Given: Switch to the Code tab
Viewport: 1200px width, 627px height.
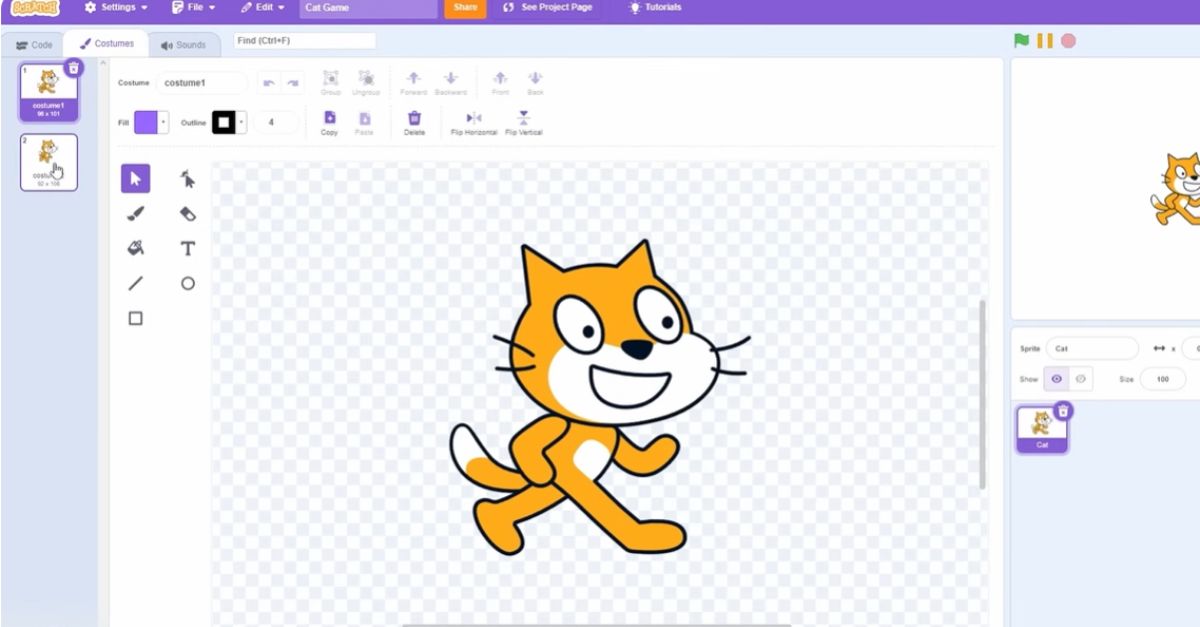Looking at the screenshot, I should 34,45.
